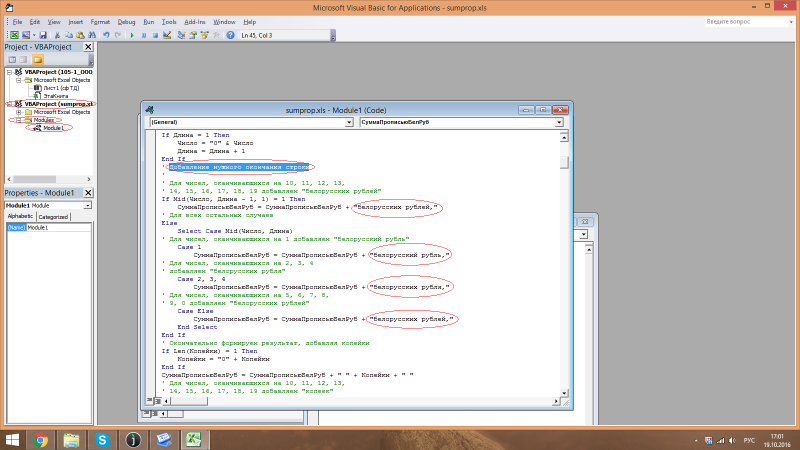Run the macro with the green play icon

[x=132, y=35]
